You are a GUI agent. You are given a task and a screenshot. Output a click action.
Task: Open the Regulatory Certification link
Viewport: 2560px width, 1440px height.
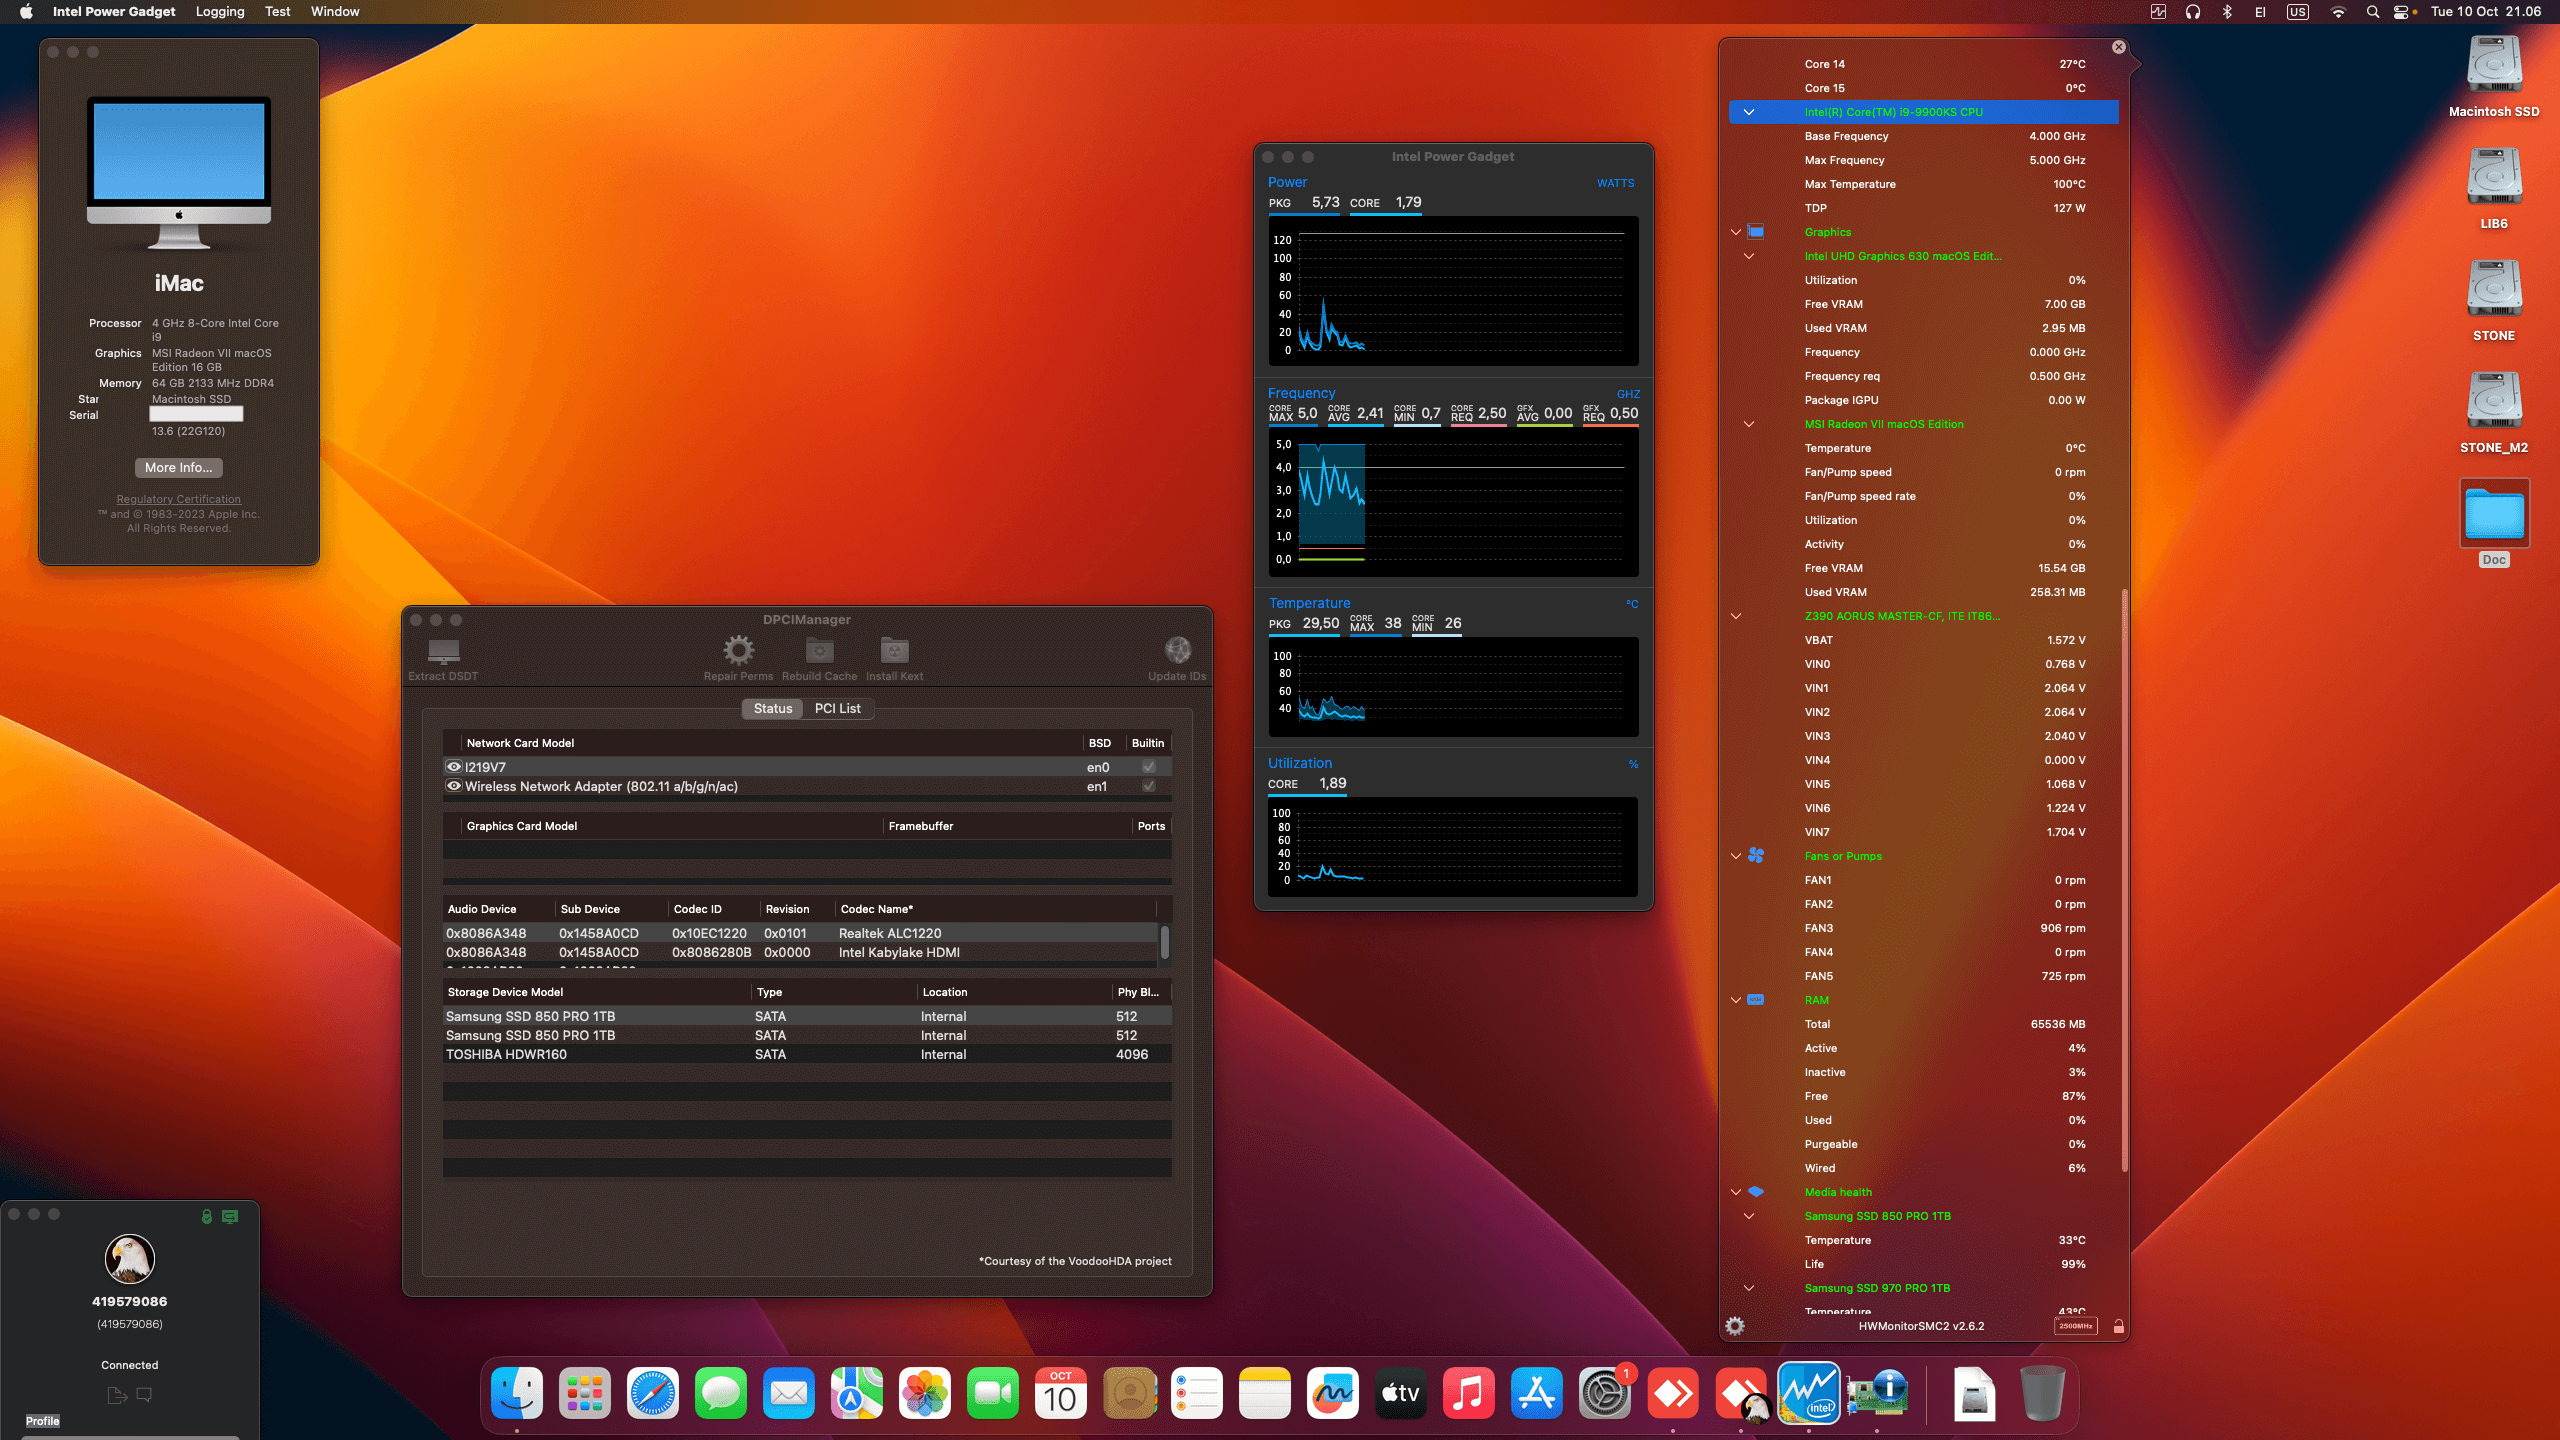coord(177,499)
